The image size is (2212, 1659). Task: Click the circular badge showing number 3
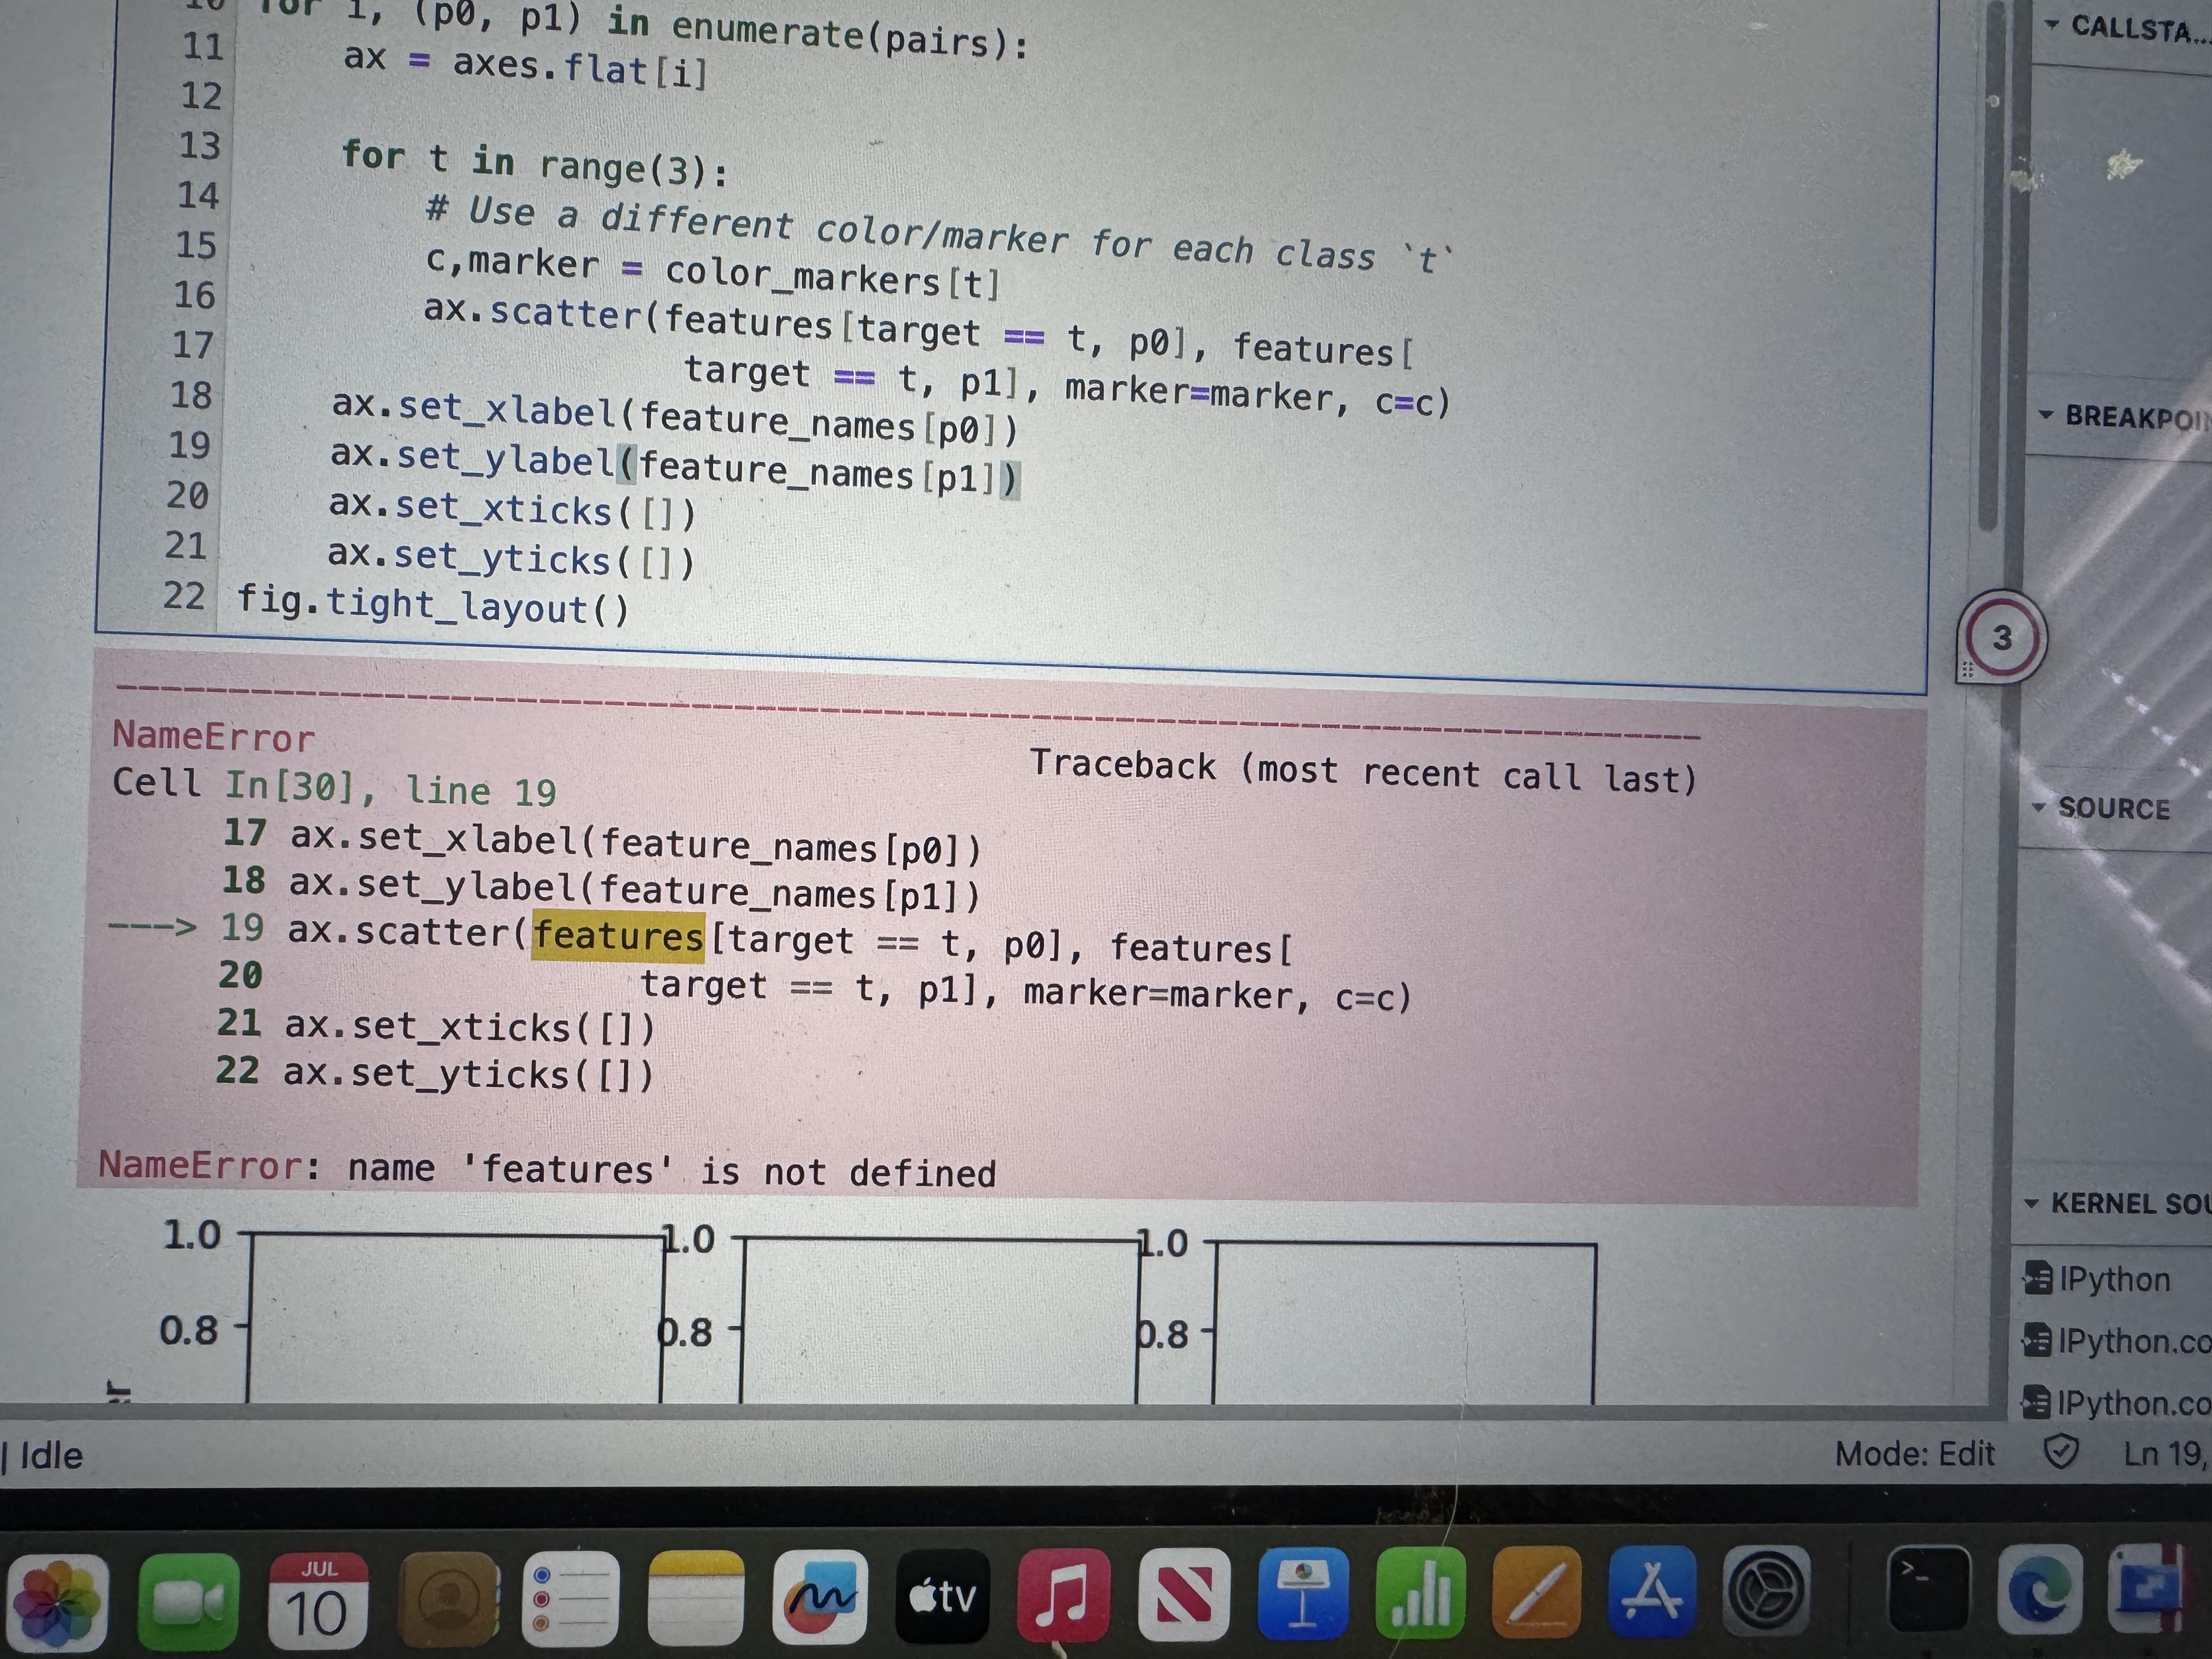2001,637
